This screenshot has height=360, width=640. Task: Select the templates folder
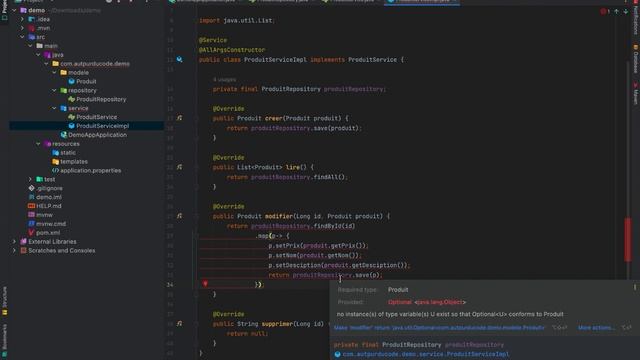pyautogui.click(x=73, y=162)
